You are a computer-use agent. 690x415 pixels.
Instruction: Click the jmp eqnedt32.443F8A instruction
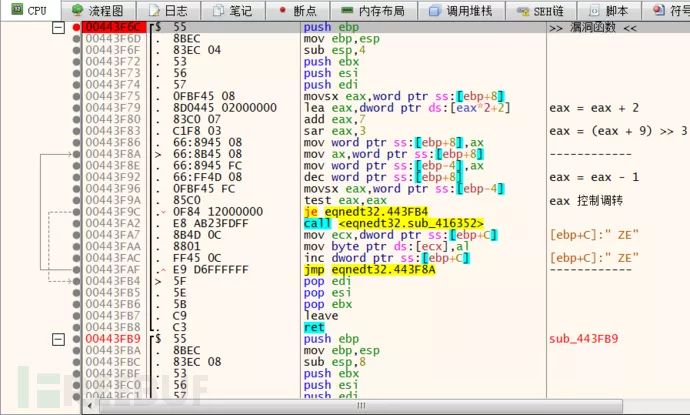(369, 269)
